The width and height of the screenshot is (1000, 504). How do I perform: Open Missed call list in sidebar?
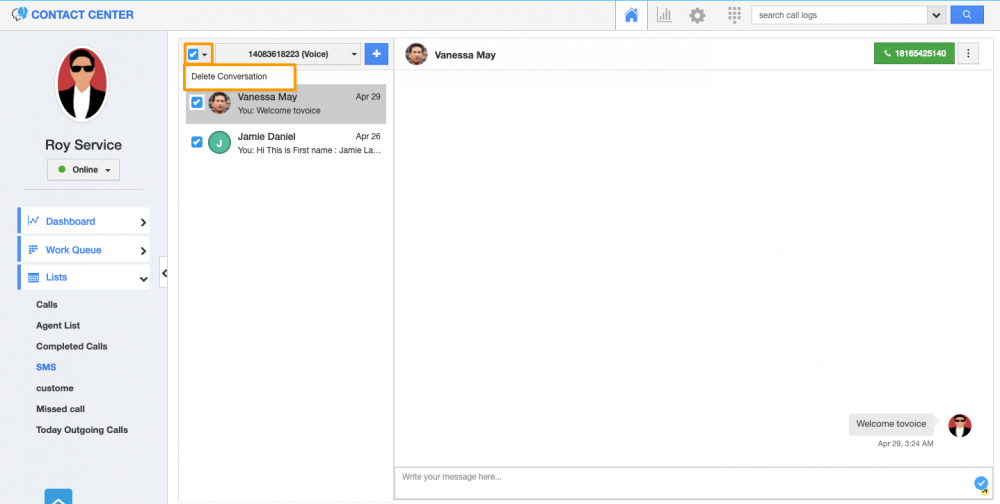pyautogui.click(x=60, y=409)
